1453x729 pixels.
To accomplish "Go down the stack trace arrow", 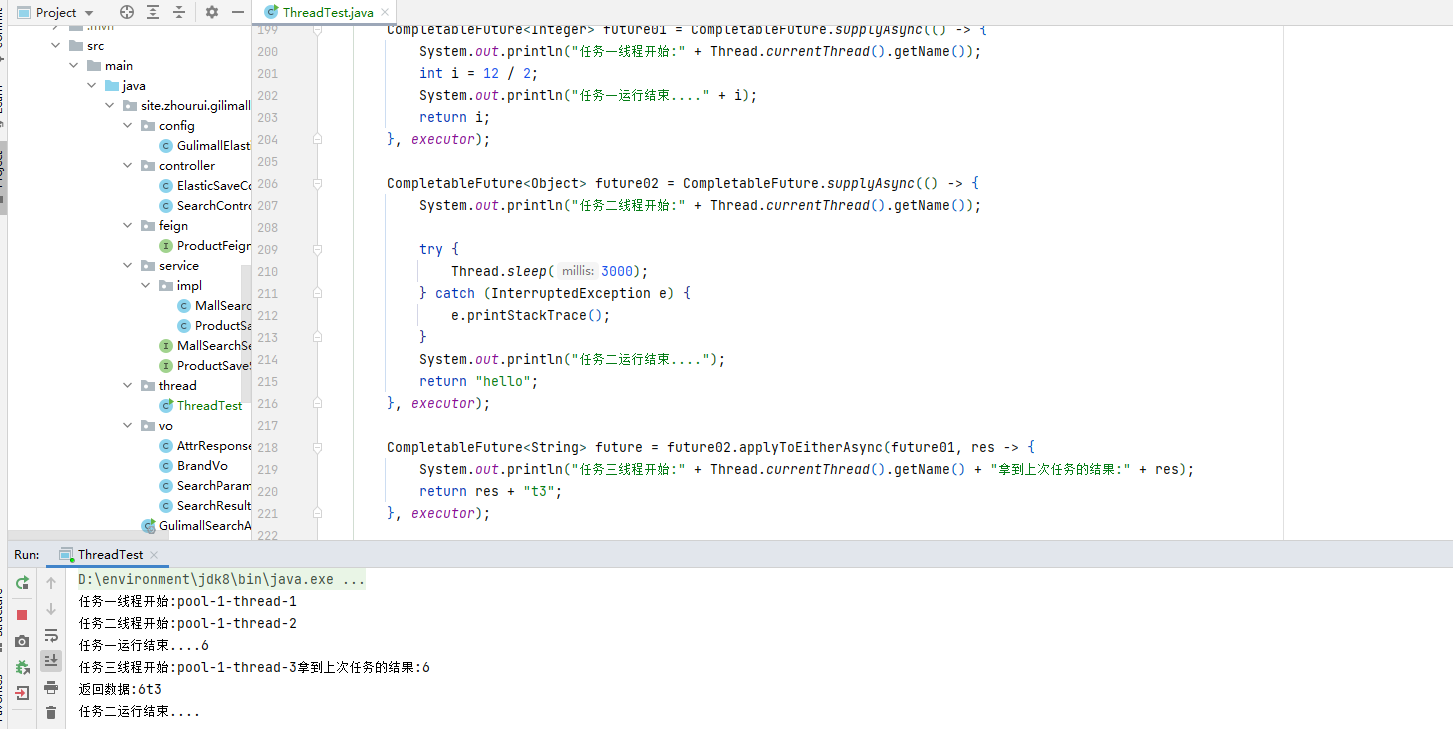I will coord(51,608).
